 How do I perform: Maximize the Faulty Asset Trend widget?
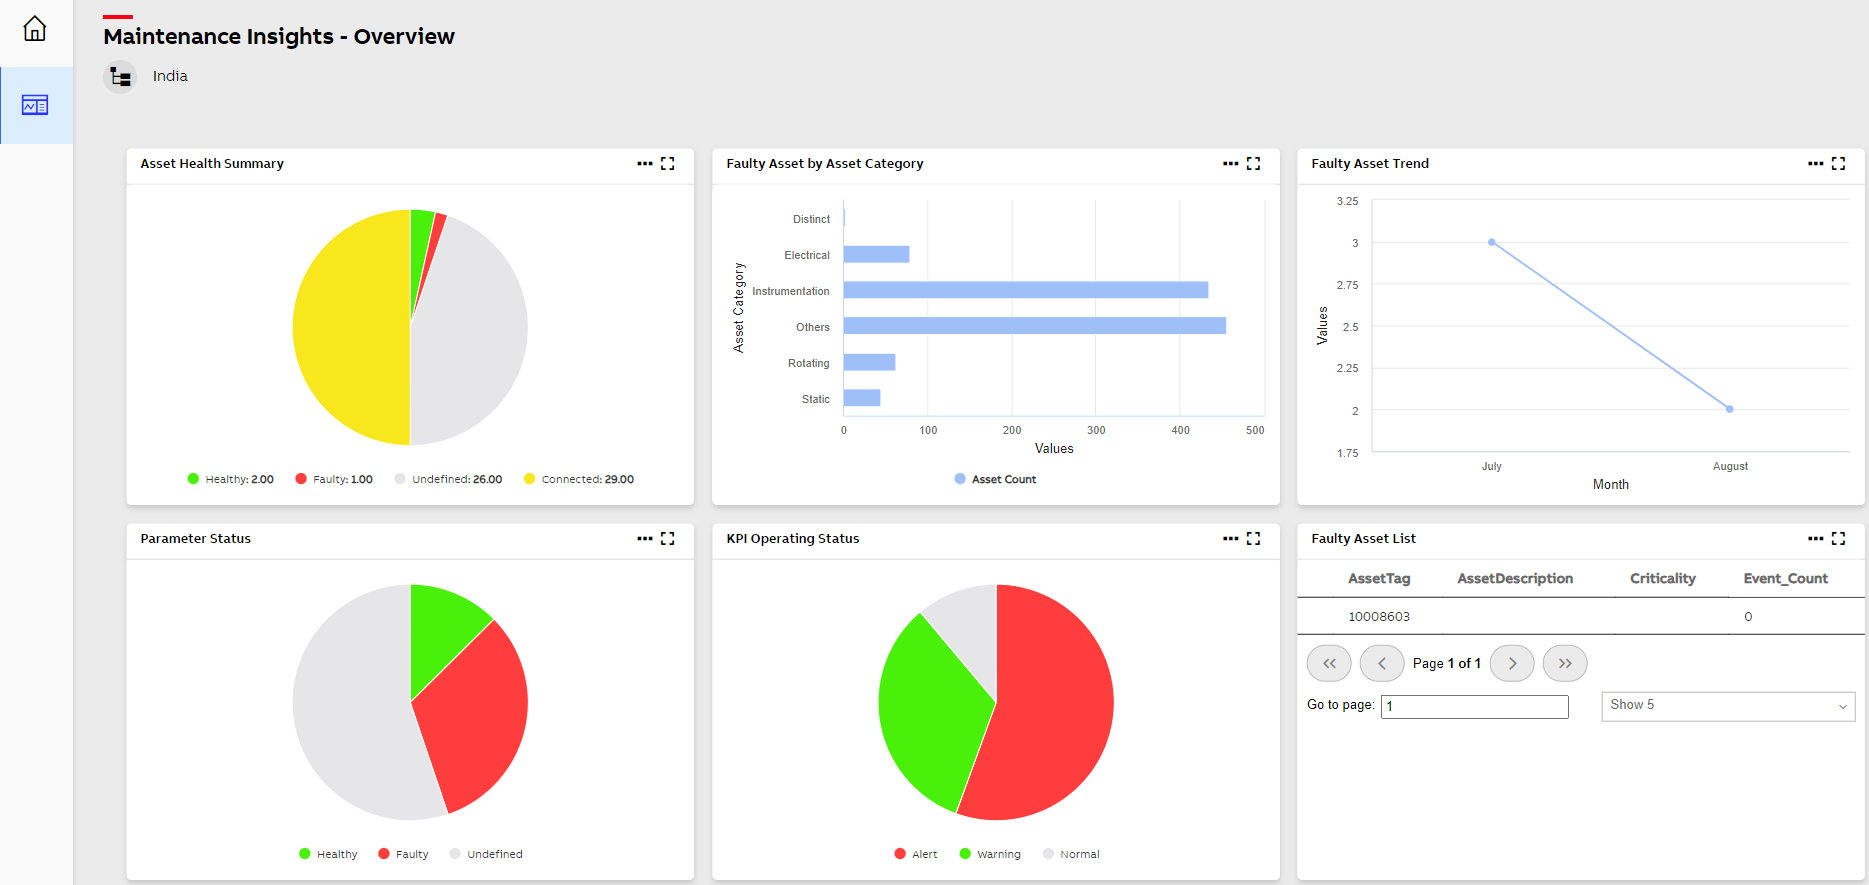pyautogui.click(x=1838, y=164)
